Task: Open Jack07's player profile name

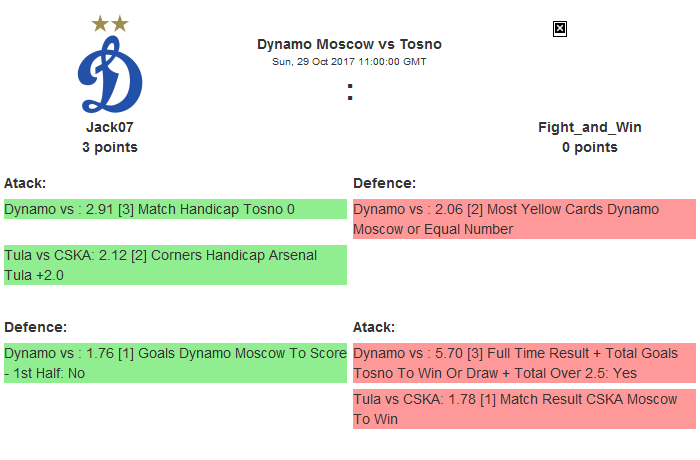Action: coord(110,127)
